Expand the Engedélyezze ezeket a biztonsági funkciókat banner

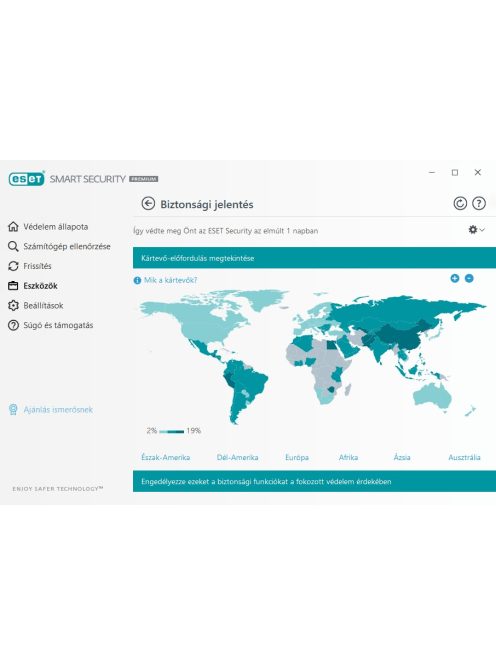point(314,481)
